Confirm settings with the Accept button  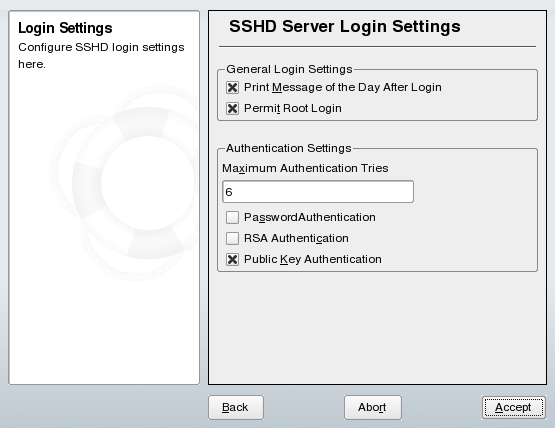click(x=514, y=407)
